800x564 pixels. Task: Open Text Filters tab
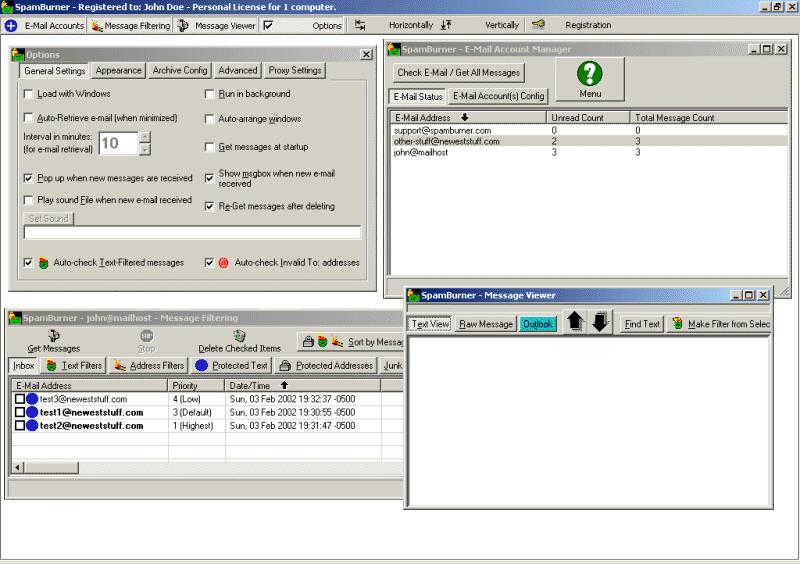coord(74,365)
